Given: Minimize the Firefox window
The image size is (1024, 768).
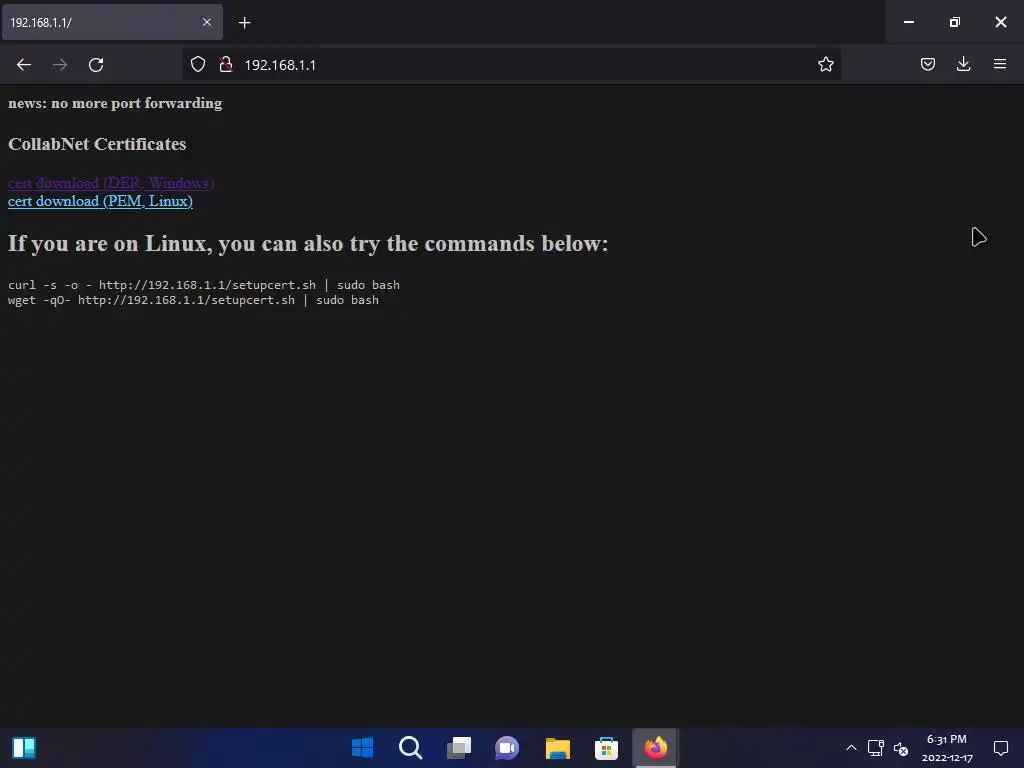Looking at the screenshot, I should pyautogui.click(x=908, y=22).
